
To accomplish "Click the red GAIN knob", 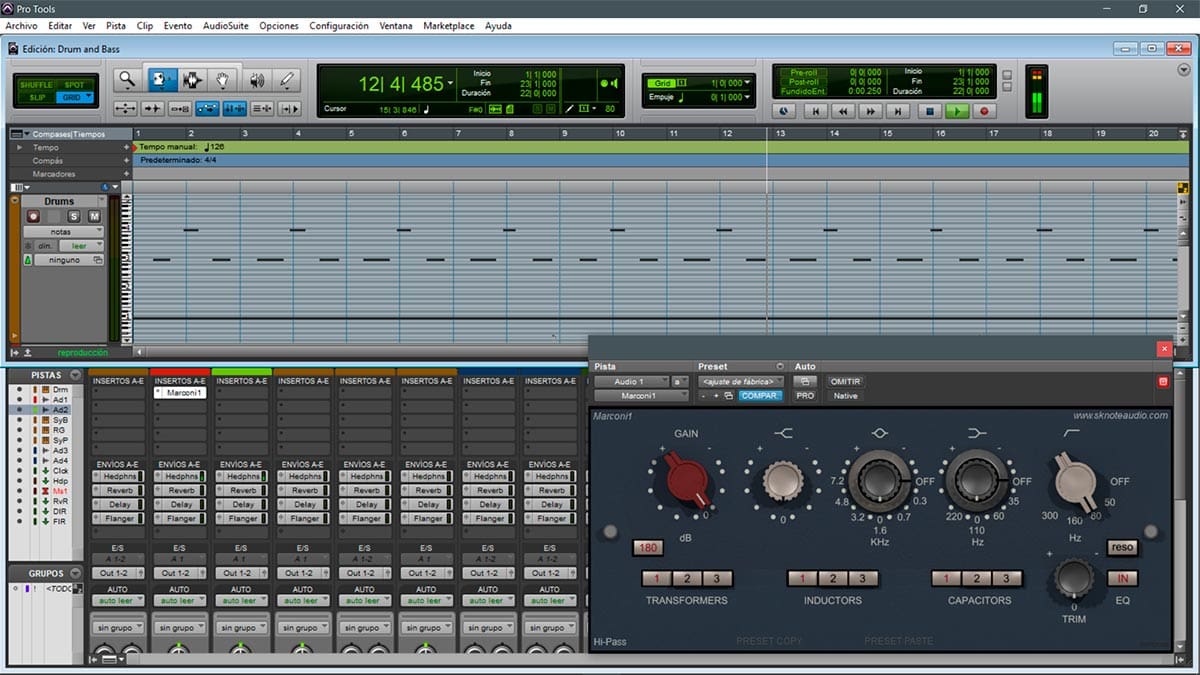I will [687, 481].
